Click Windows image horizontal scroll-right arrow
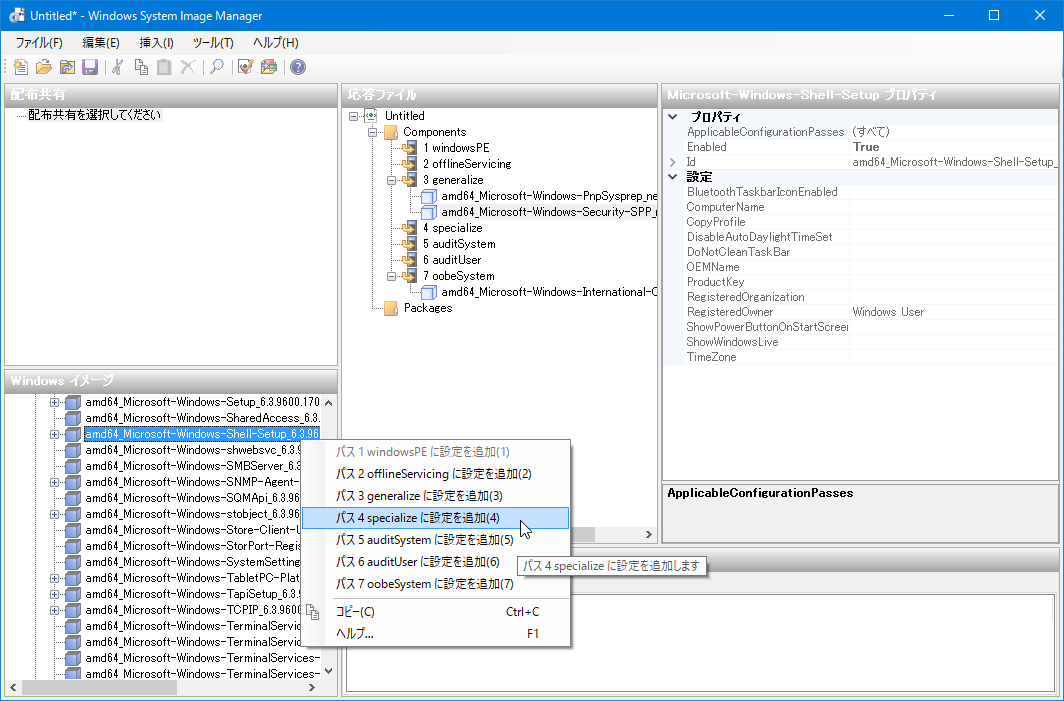This screenshot has width=1064, height=701. [313, 687]
